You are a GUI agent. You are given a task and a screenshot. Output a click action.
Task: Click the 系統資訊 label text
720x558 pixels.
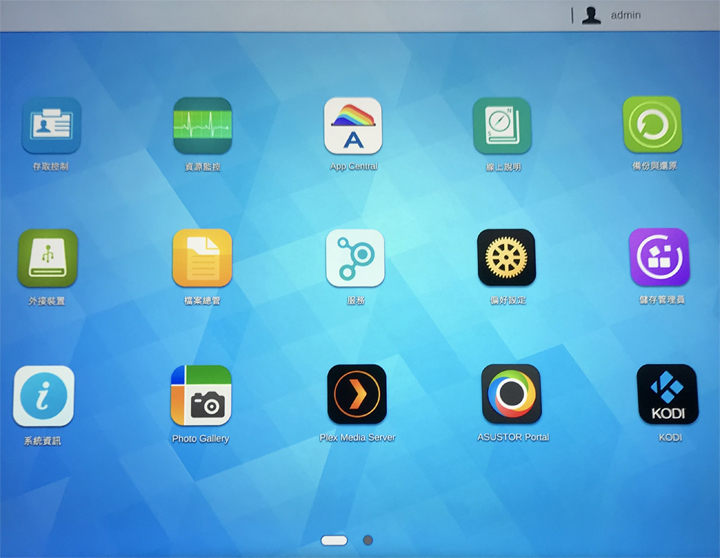(x=42, y=441)
